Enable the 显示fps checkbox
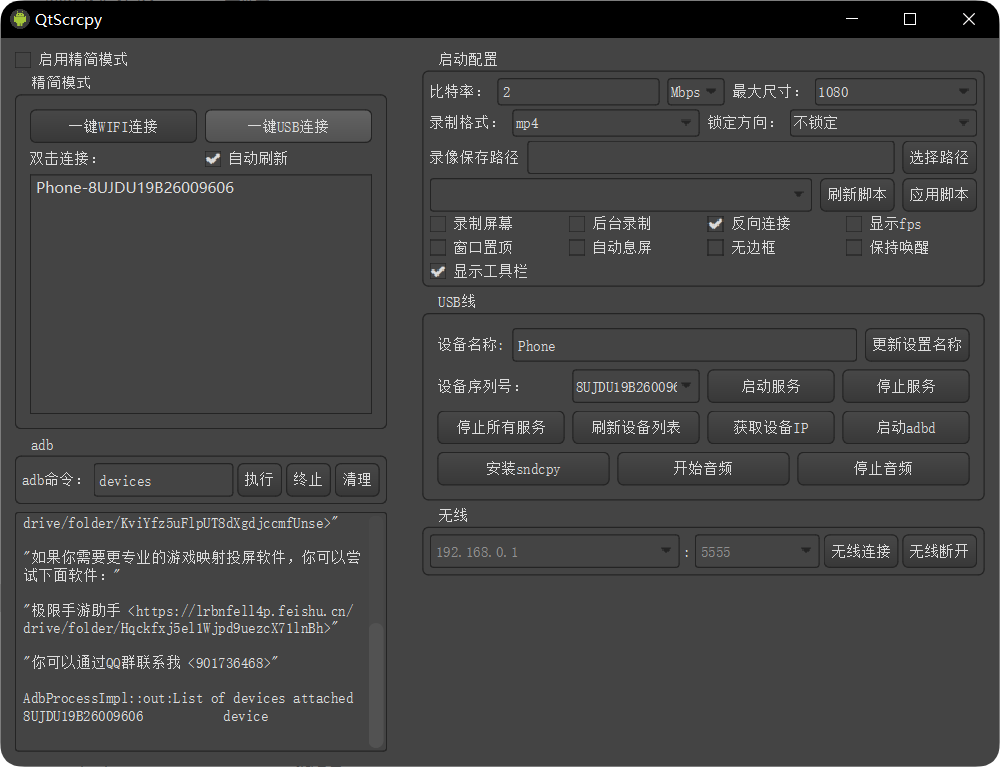Image resolution: width=1000 pixels, height=767 pixels. pyautogui.click(x=855, y=223)
